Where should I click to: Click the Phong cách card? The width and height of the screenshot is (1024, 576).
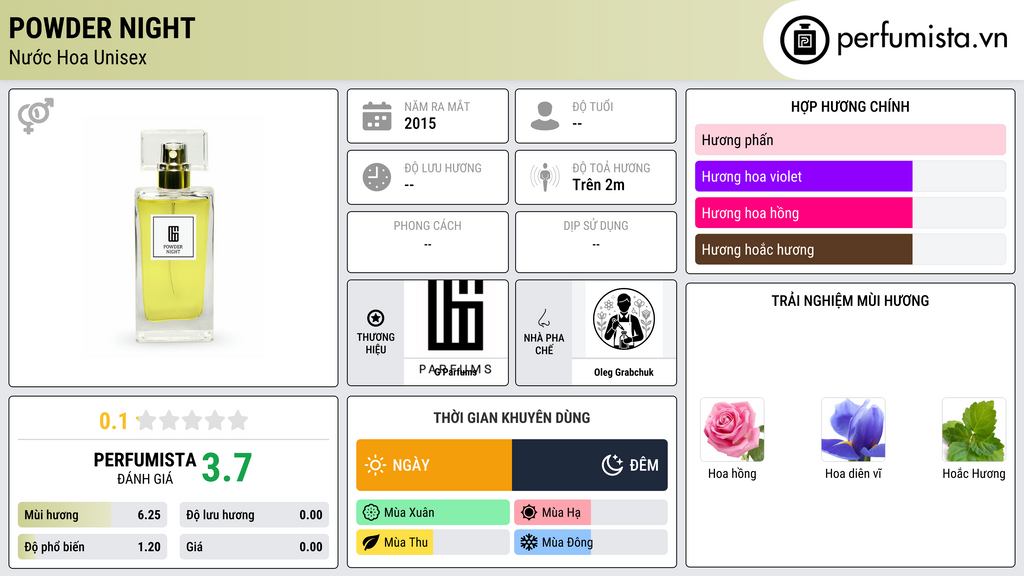428,242
